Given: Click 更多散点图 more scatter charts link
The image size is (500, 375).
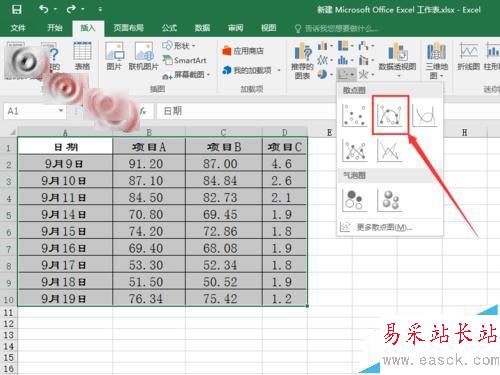Looking at the screenshot, I should click(376, 227).
